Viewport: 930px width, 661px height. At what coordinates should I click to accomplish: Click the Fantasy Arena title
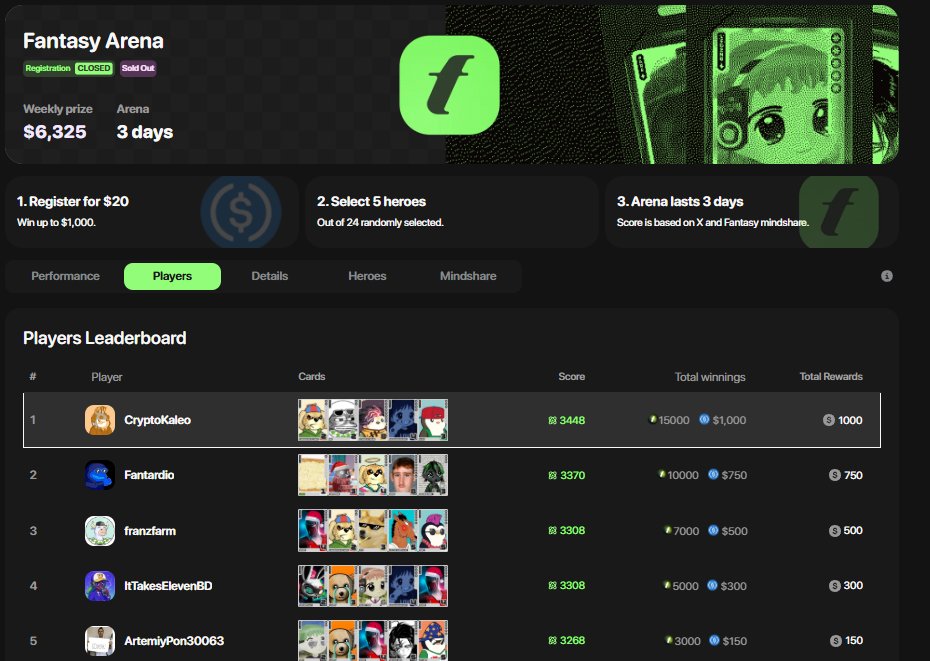(93, 41)
